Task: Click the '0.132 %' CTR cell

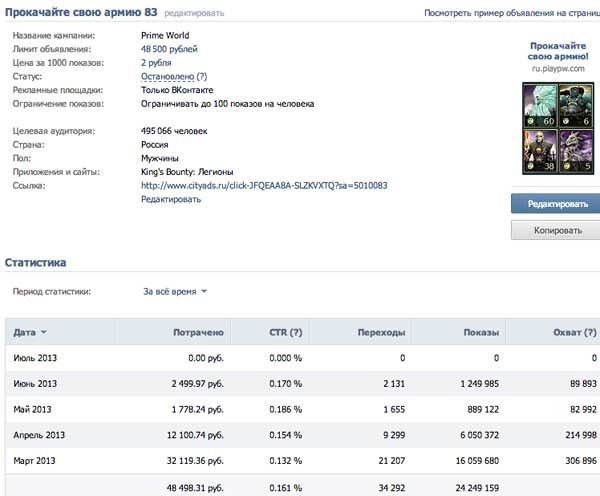Action: pyautogui.click(x=285, y=461)
